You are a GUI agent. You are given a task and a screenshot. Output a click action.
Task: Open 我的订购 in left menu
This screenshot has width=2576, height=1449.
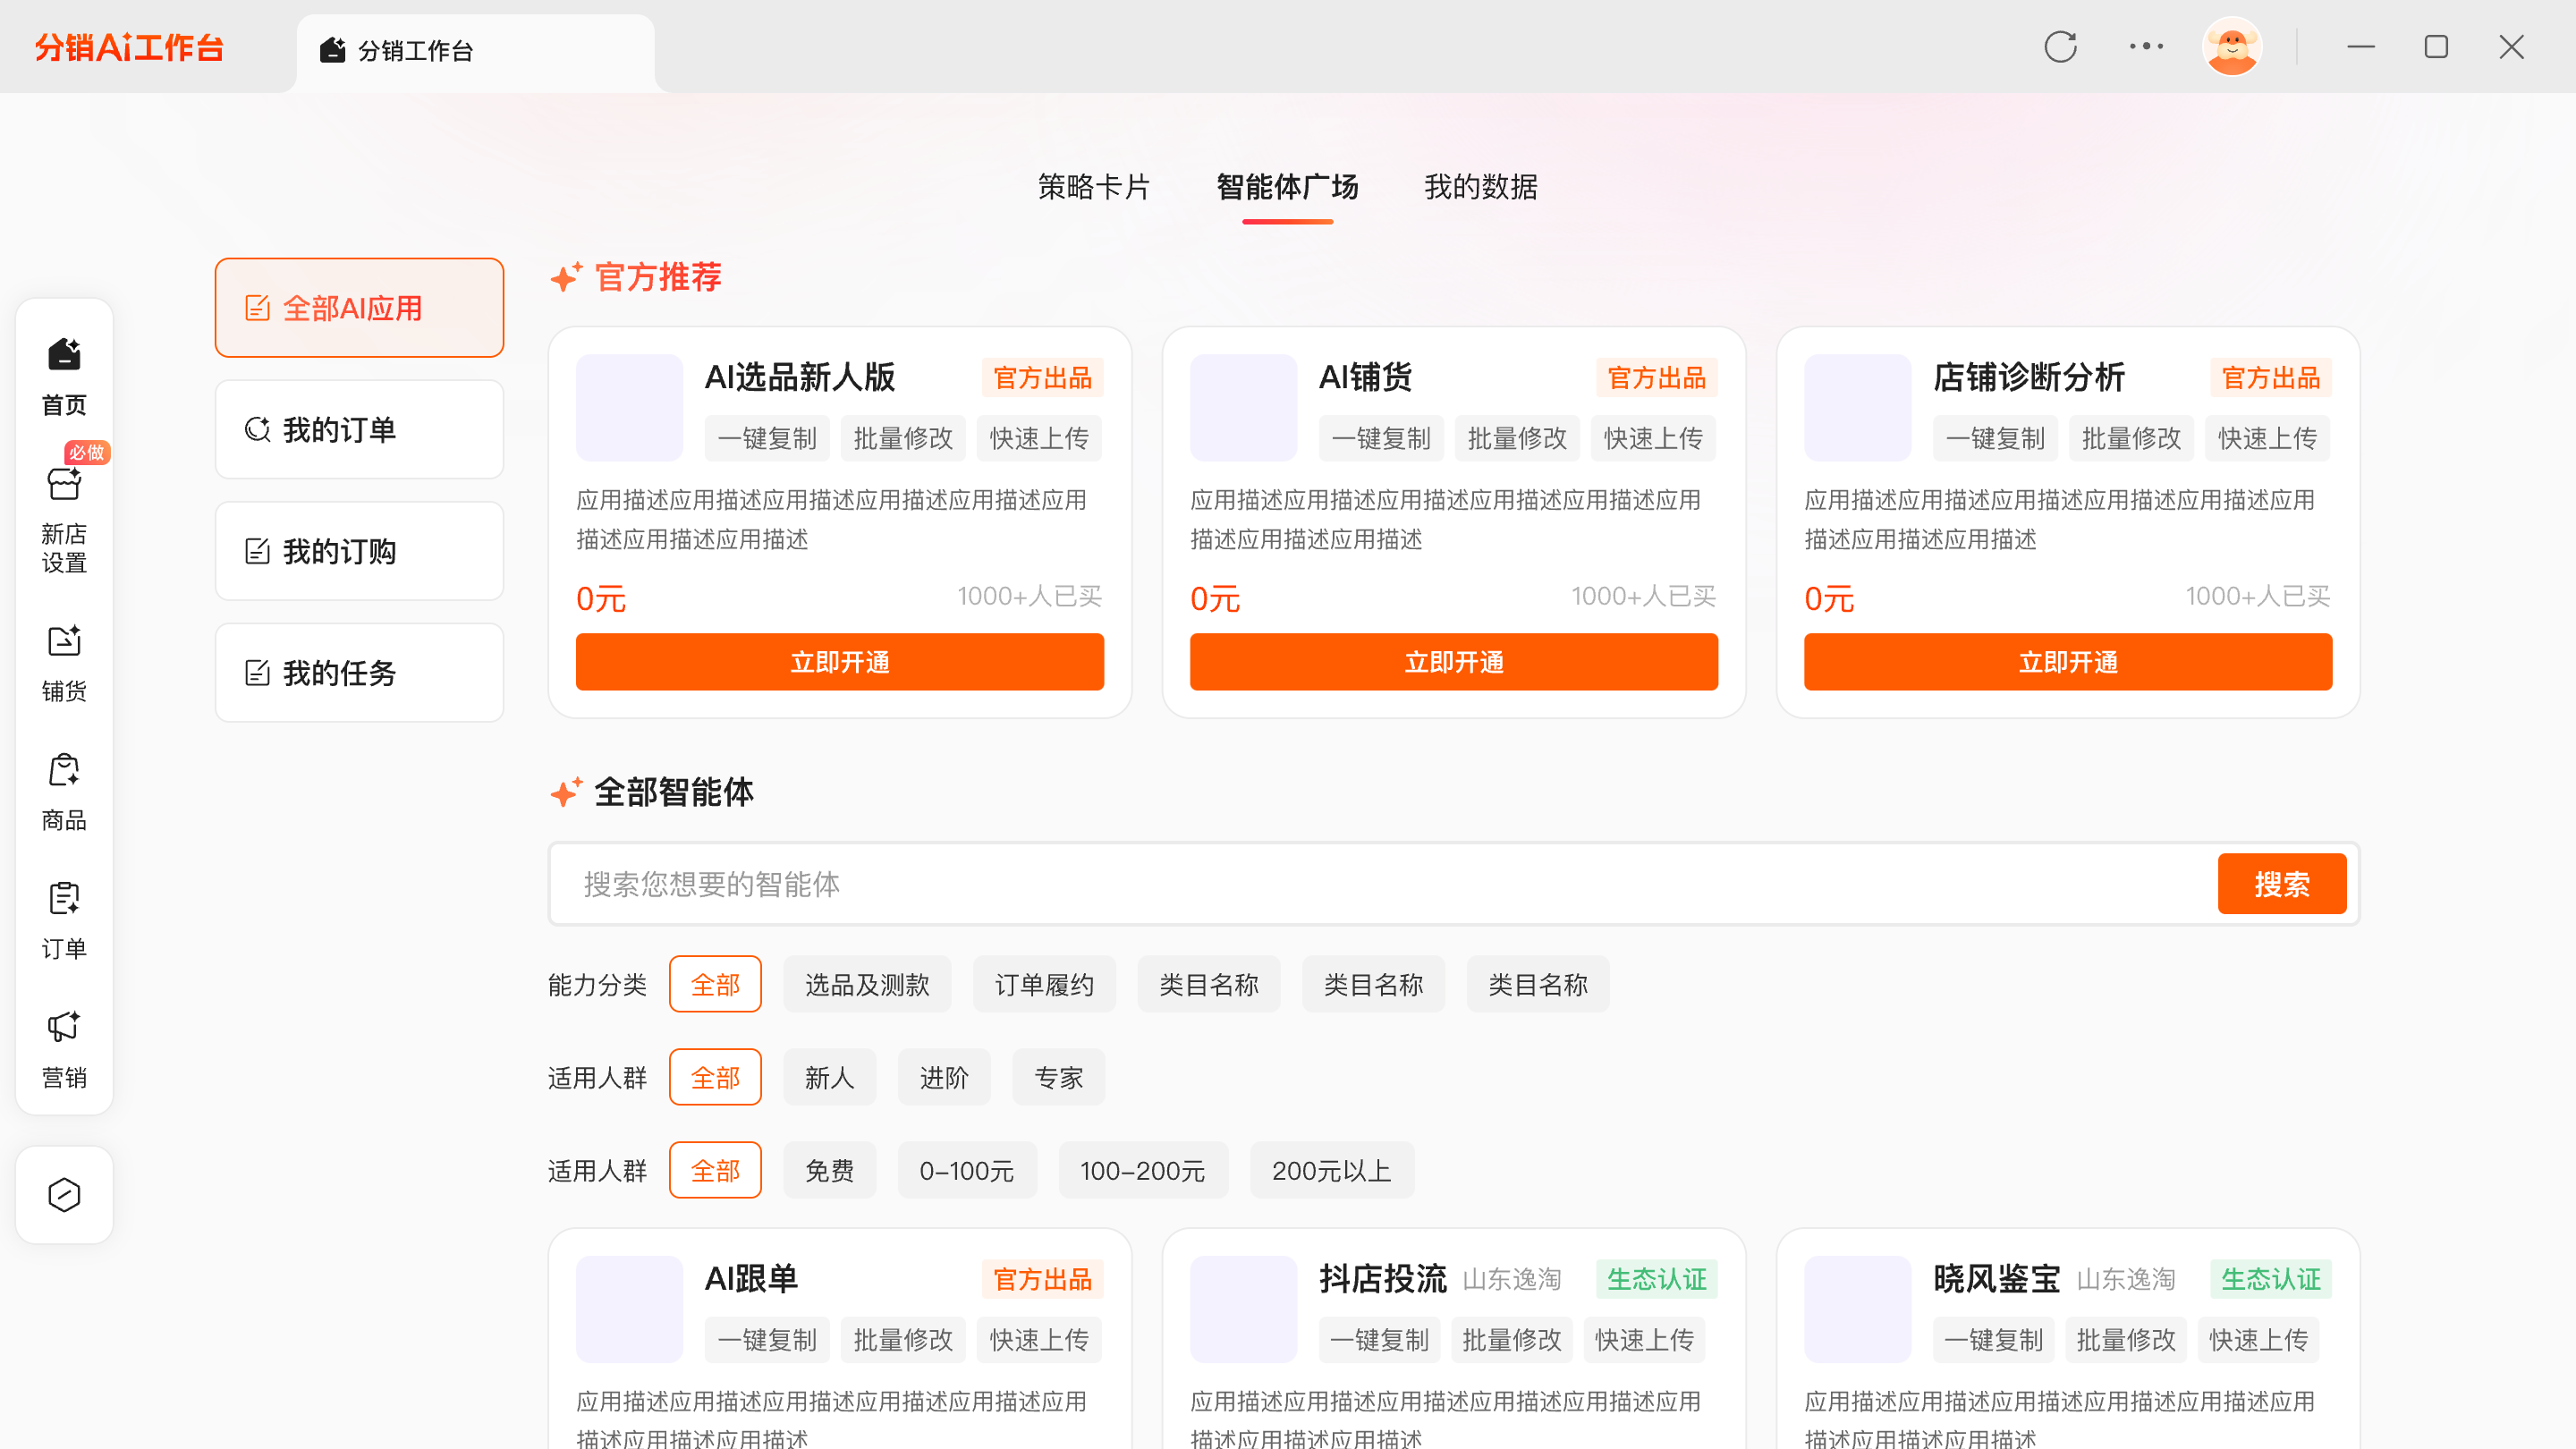359,551
